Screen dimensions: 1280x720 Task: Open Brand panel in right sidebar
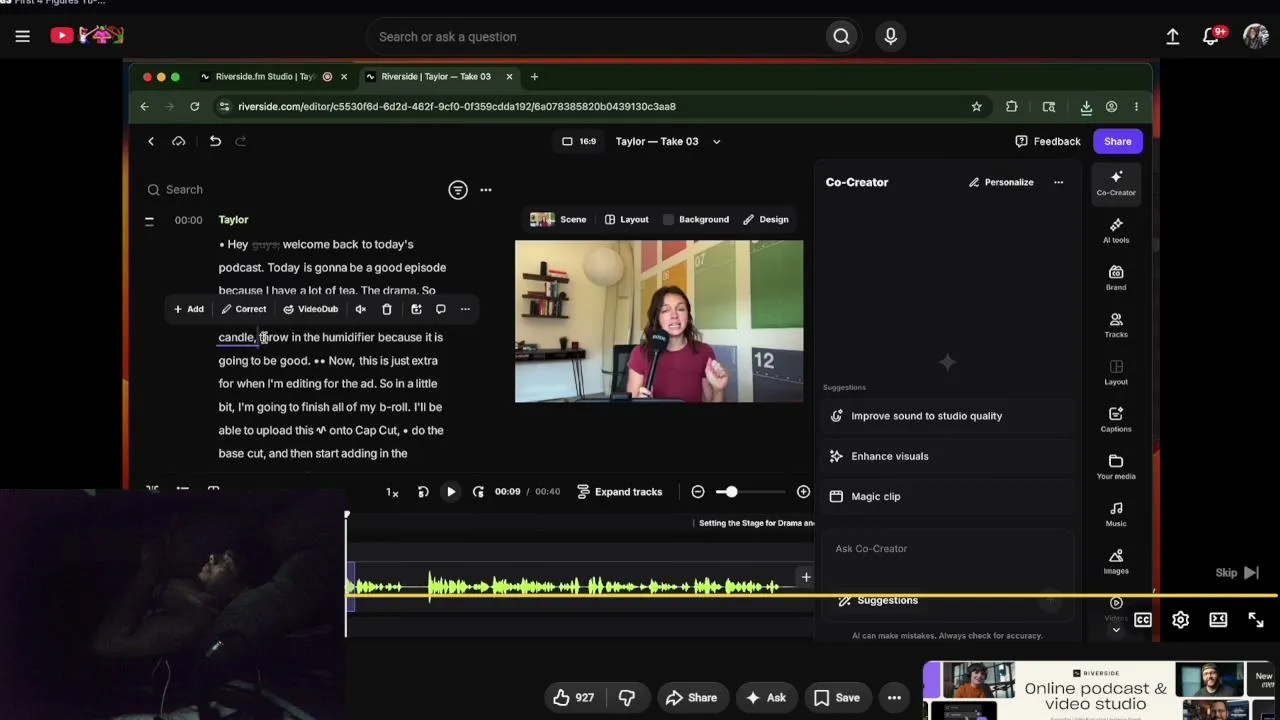point(1116,278)
